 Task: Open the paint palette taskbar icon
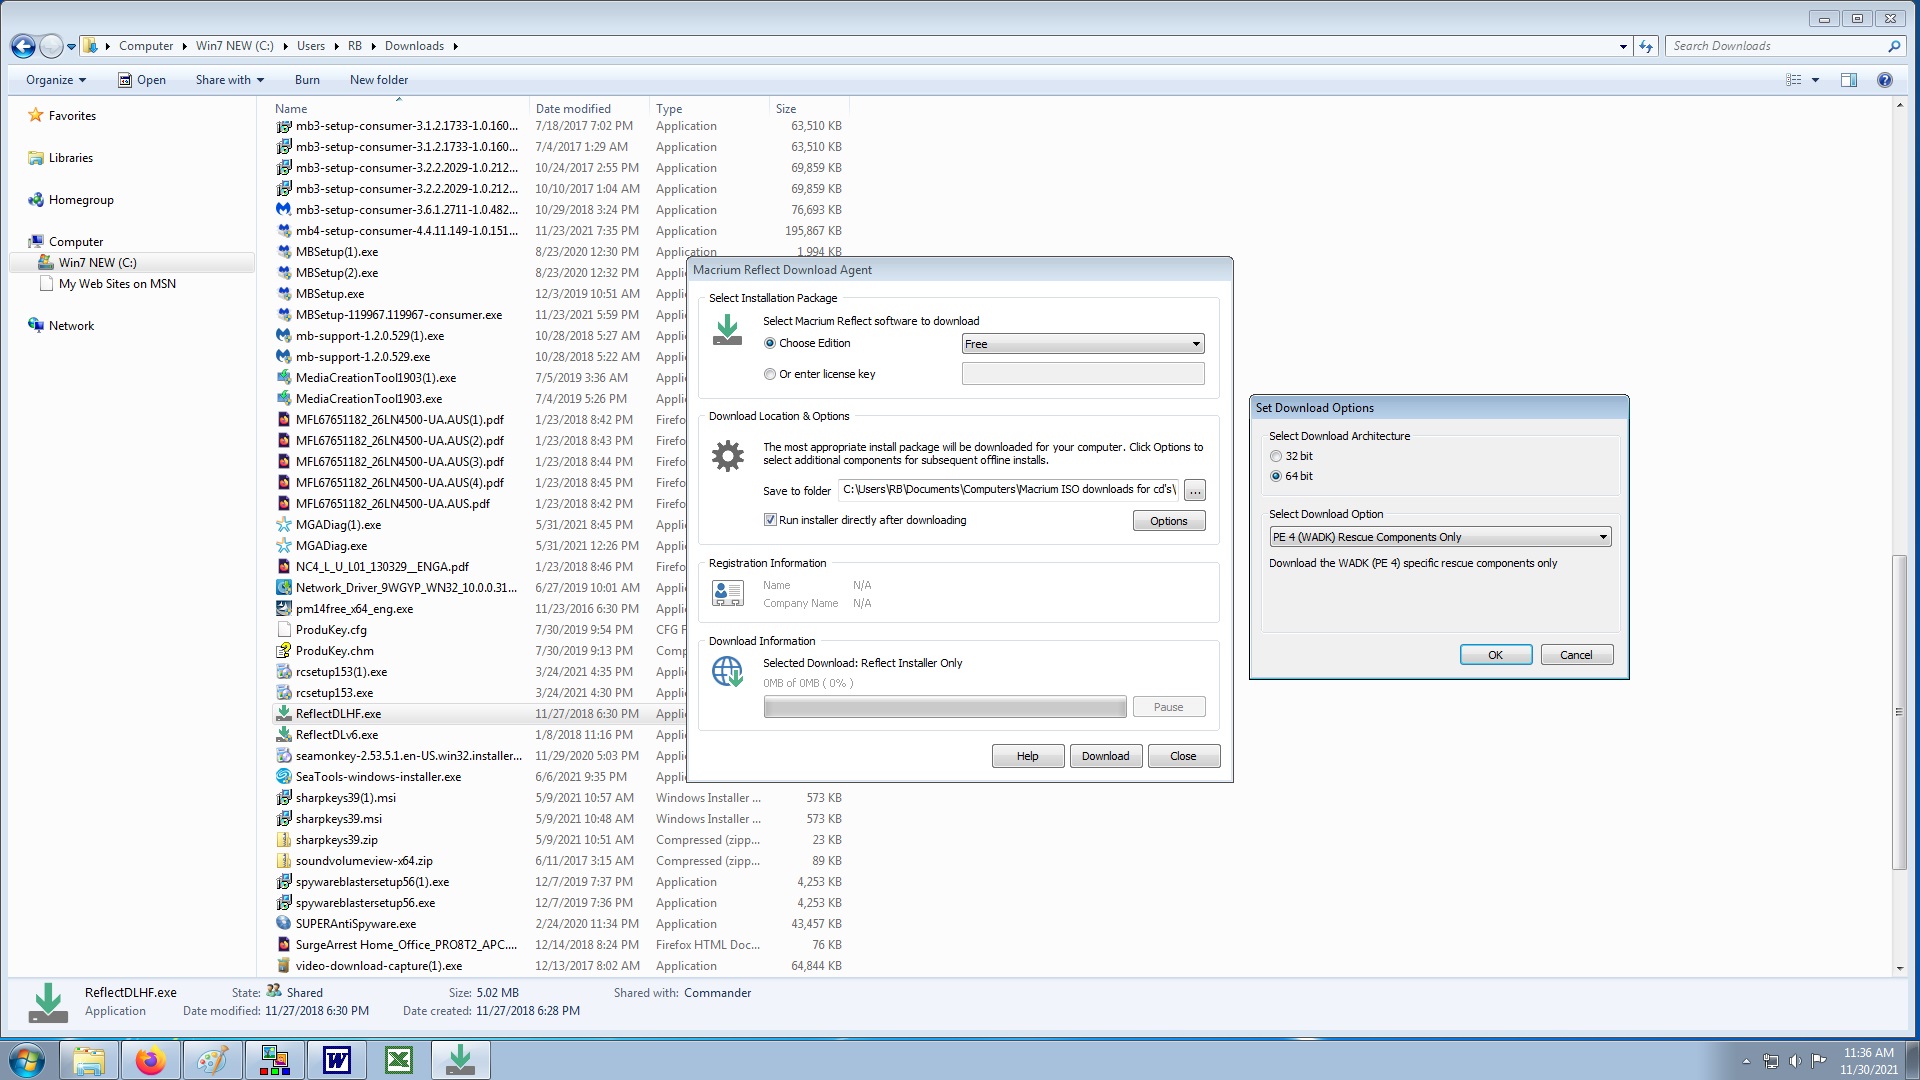pyautogui.click(x=213, y=1060)
